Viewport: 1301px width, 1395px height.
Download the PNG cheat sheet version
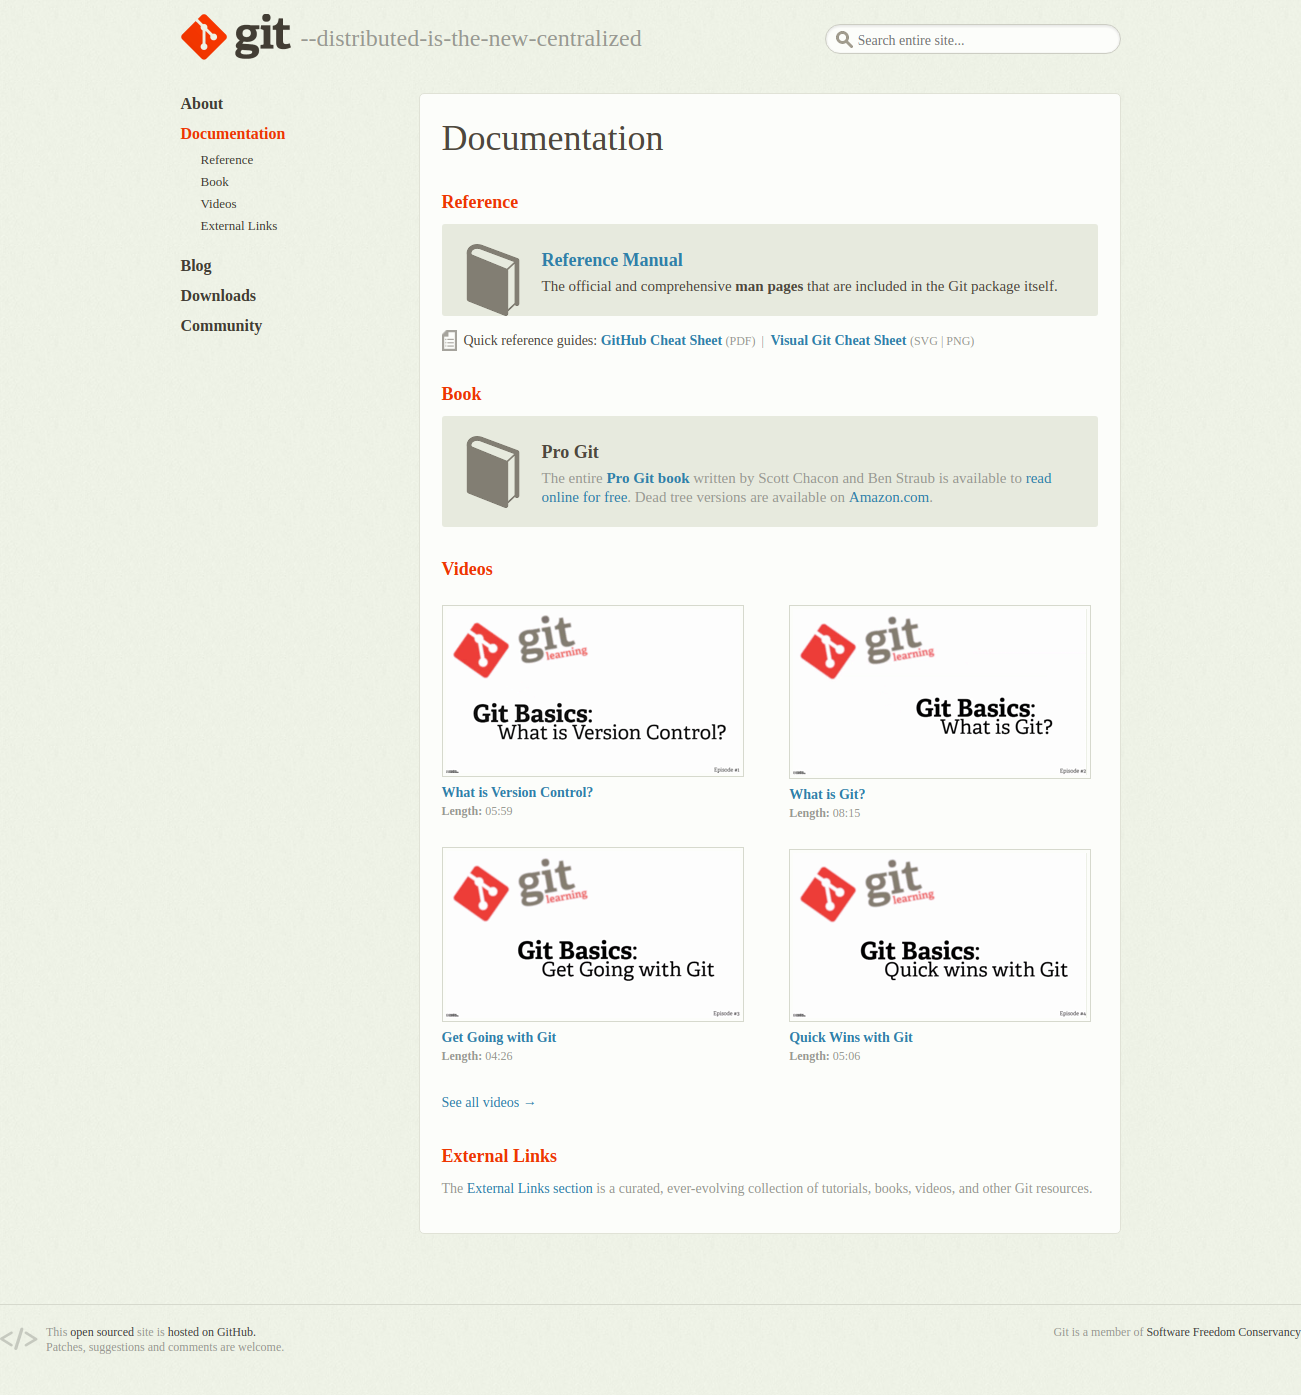[x=959, y=341]
